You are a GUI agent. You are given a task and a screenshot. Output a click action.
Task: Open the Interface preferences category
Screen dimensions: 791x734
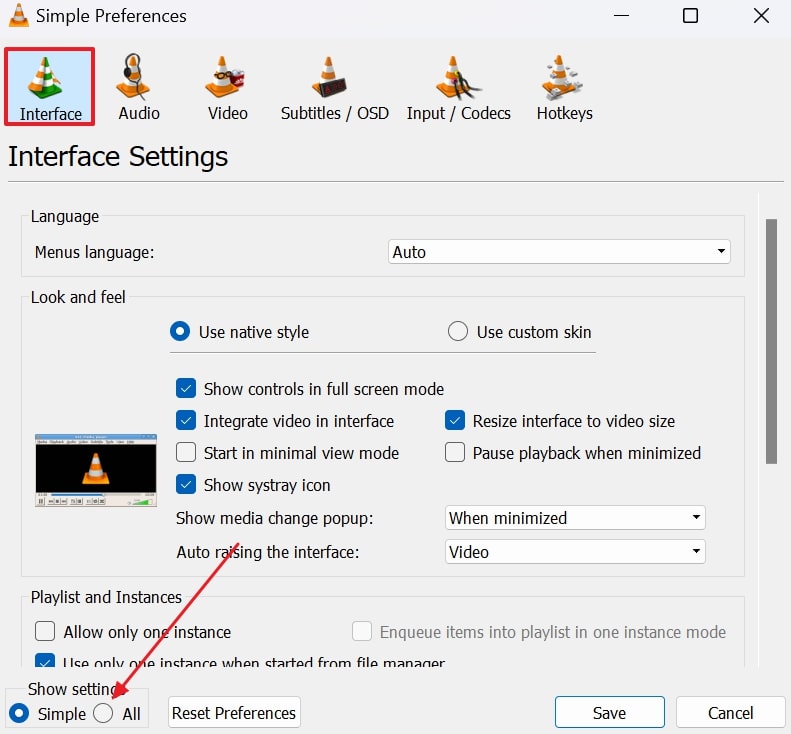tap(49, 87)
